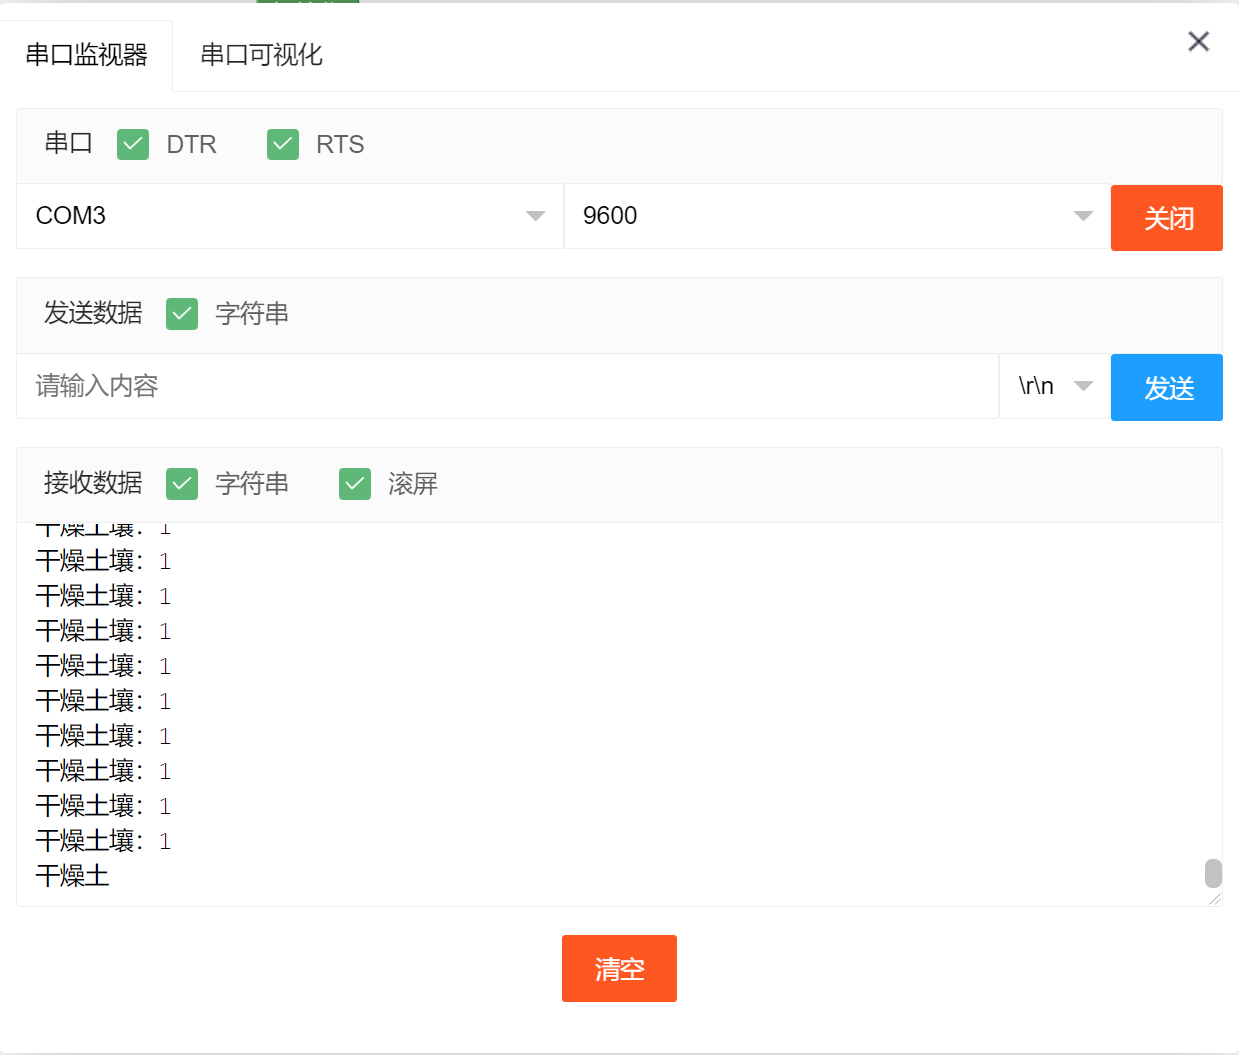This screenshot has width=1239, height=1055.
Task: Toggle 字符串 checkbox beside 发送数据
Action: click(x=182, y=314)
